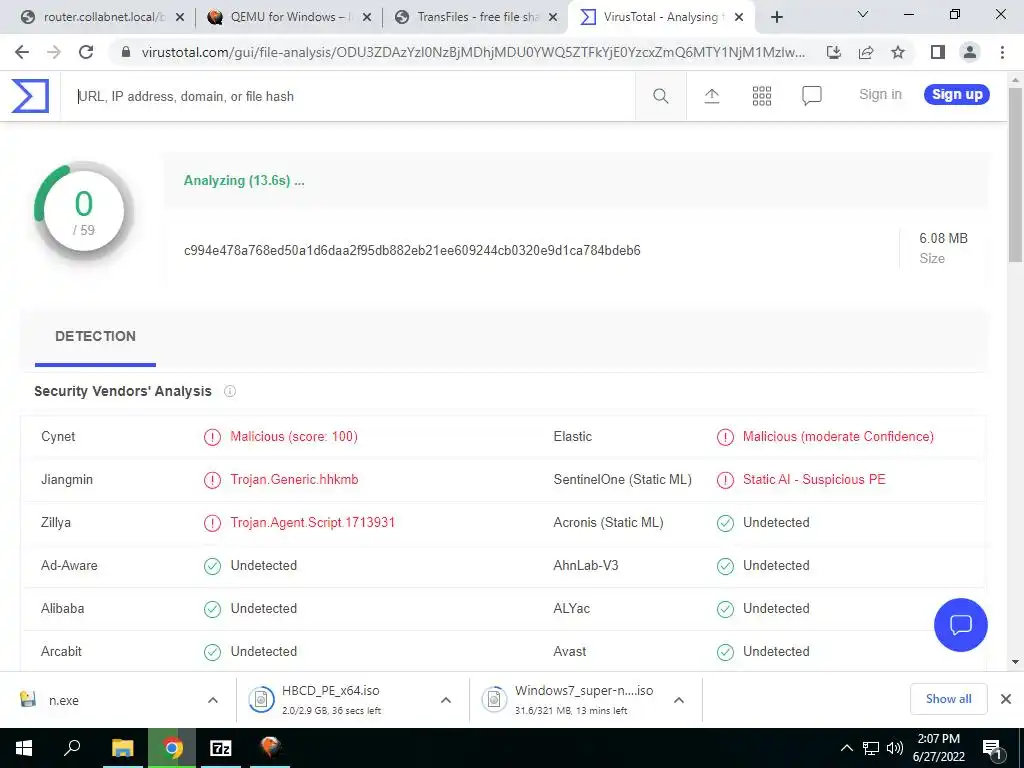Click the upload file icon
The image size is (1024, 768).
[712, 96]
